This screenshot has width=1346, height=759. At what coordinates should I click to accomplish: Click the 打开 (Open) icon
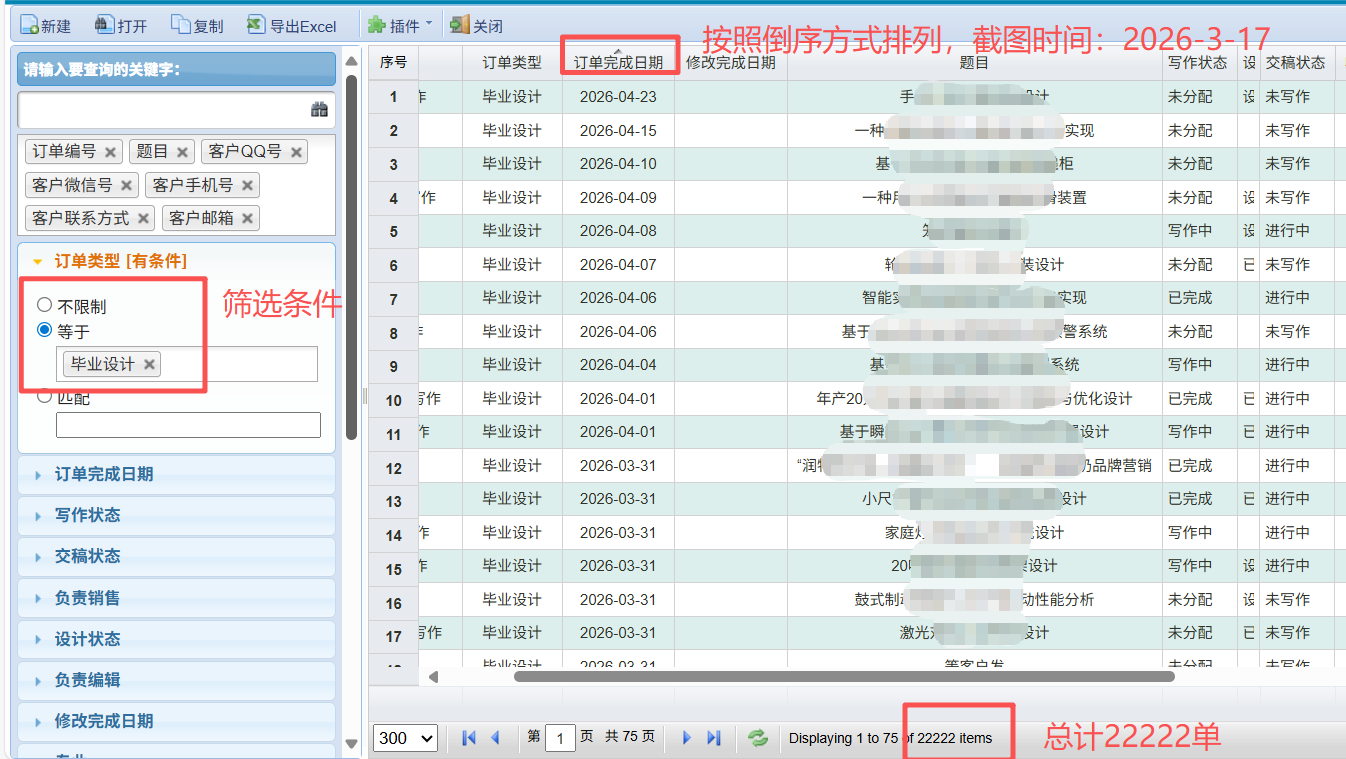point(106,25)
